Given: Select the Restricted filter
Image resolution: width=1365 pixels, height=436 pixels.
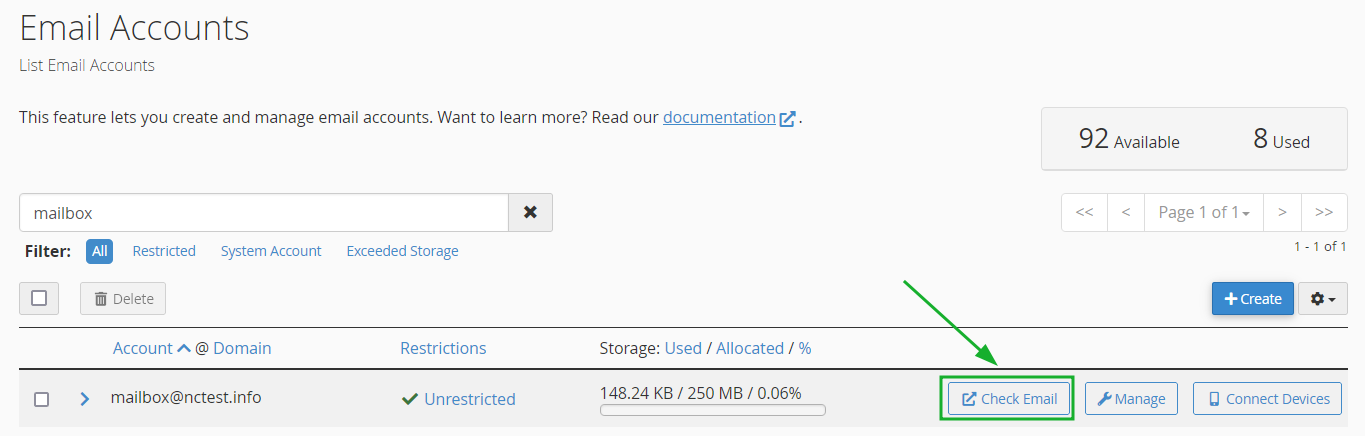Looking at the screenshot, I should [164, 251].
